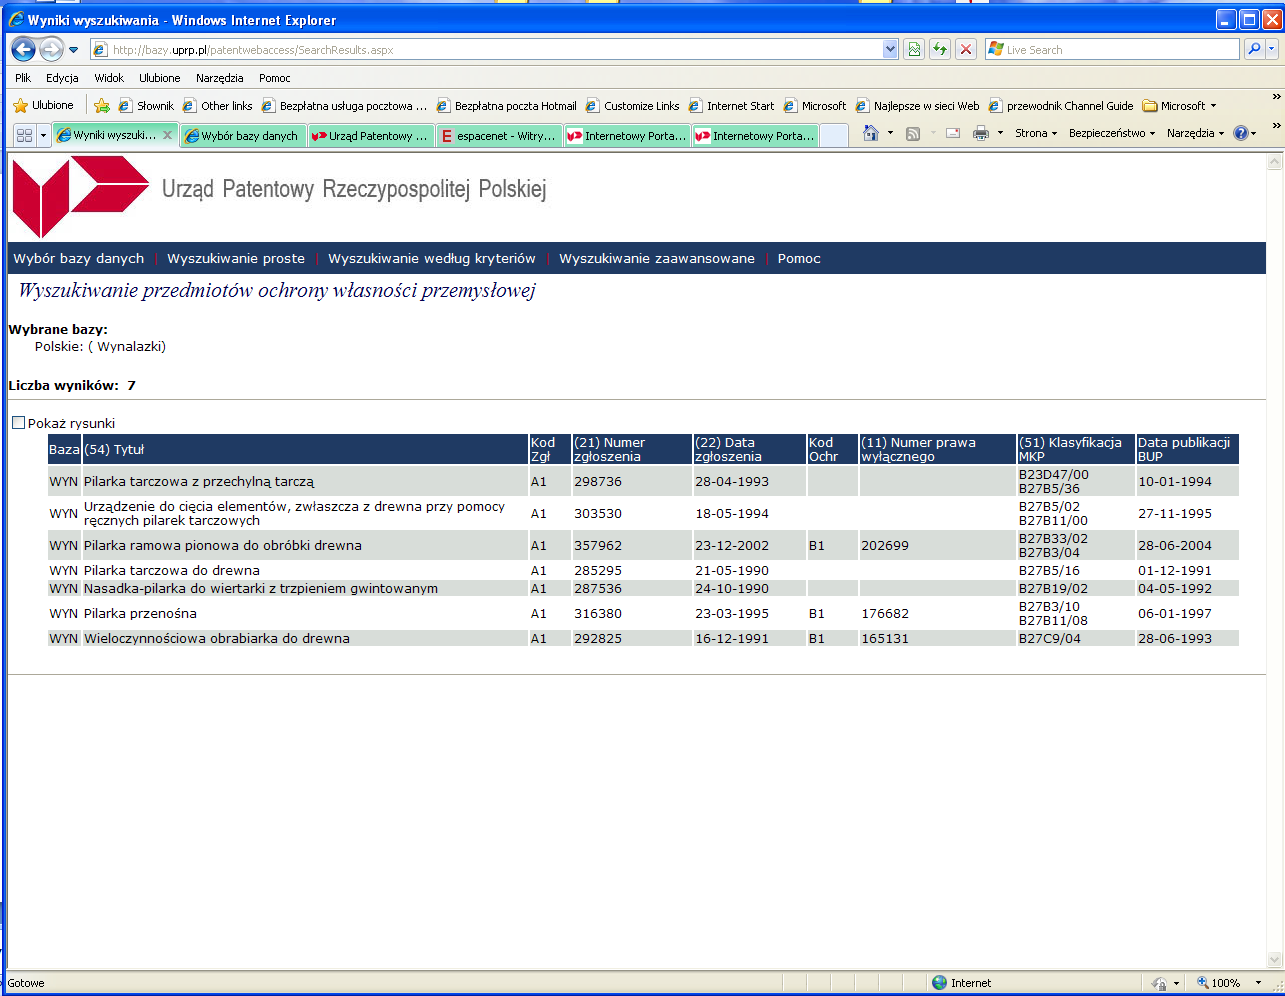The height and width of the screenshot is (996, 1285).
Task: Open the search provider dropdown arrow
Action: tap(1272, 49)
